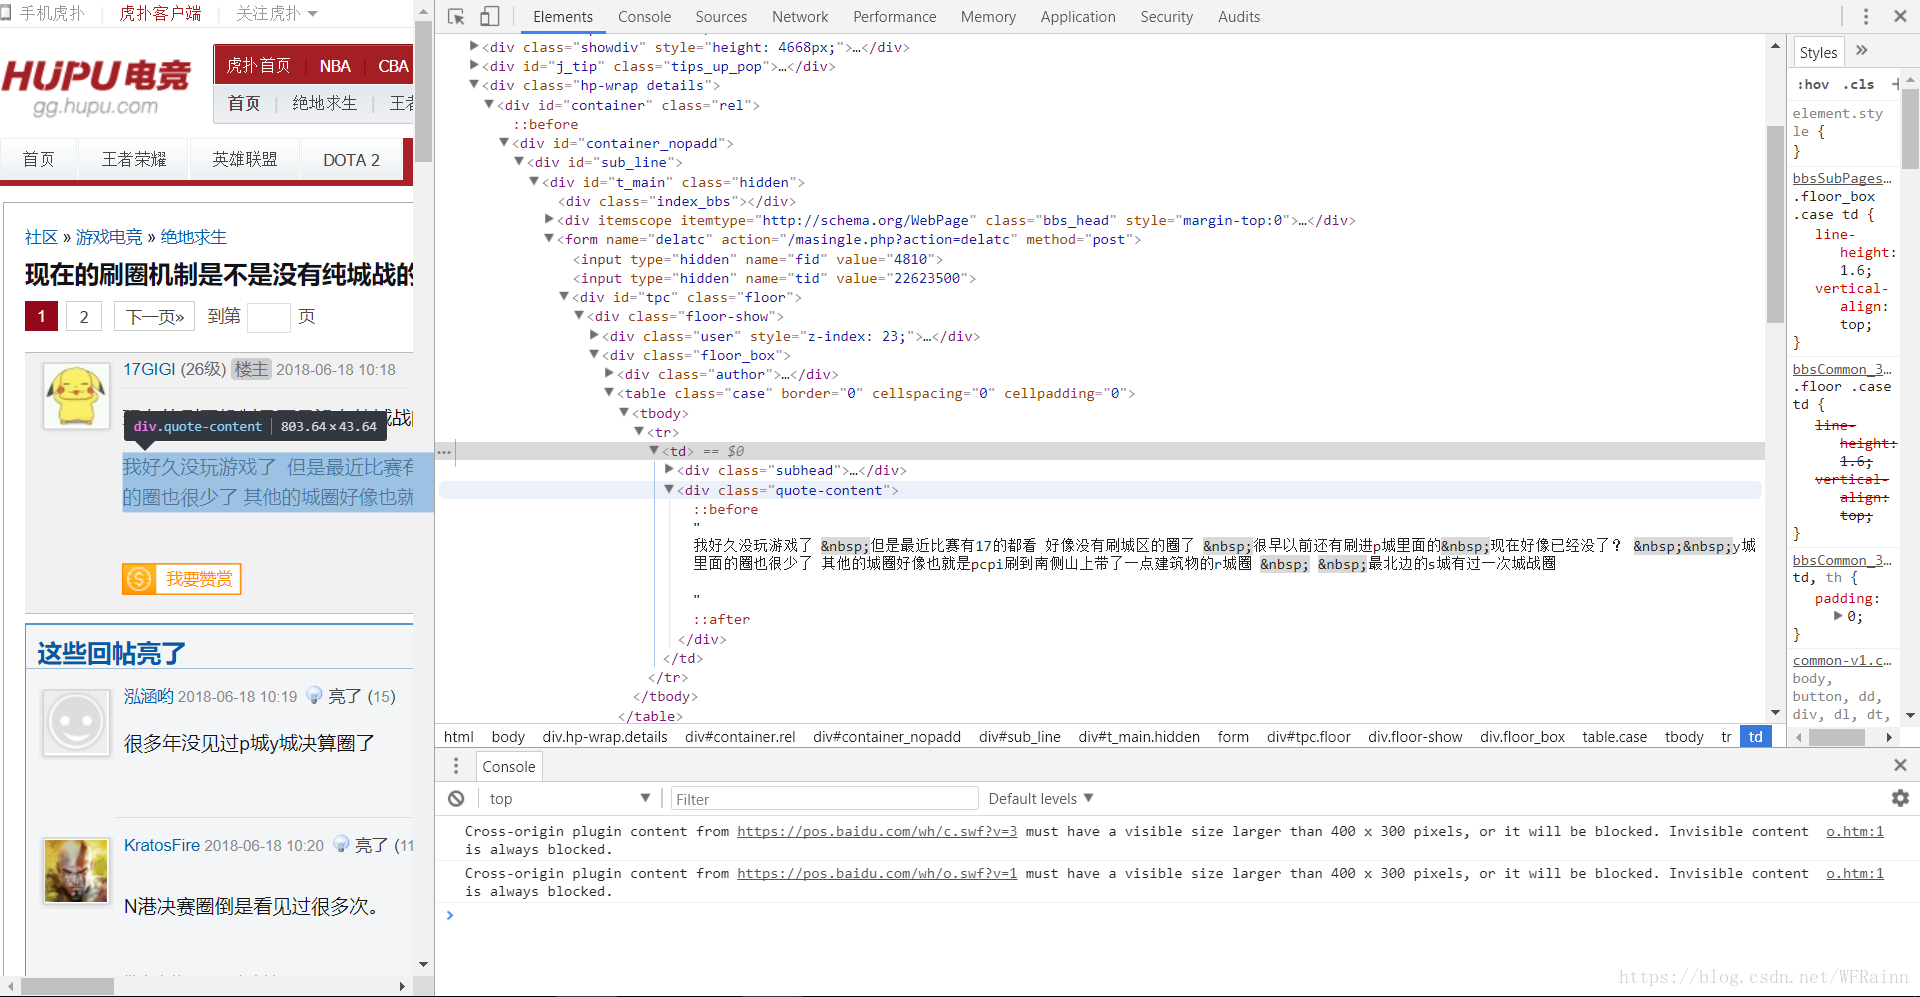The image size is (1920, 997).
Task: Open the 关注虎扑 dropdown
Action: click(x=276, y=13)
